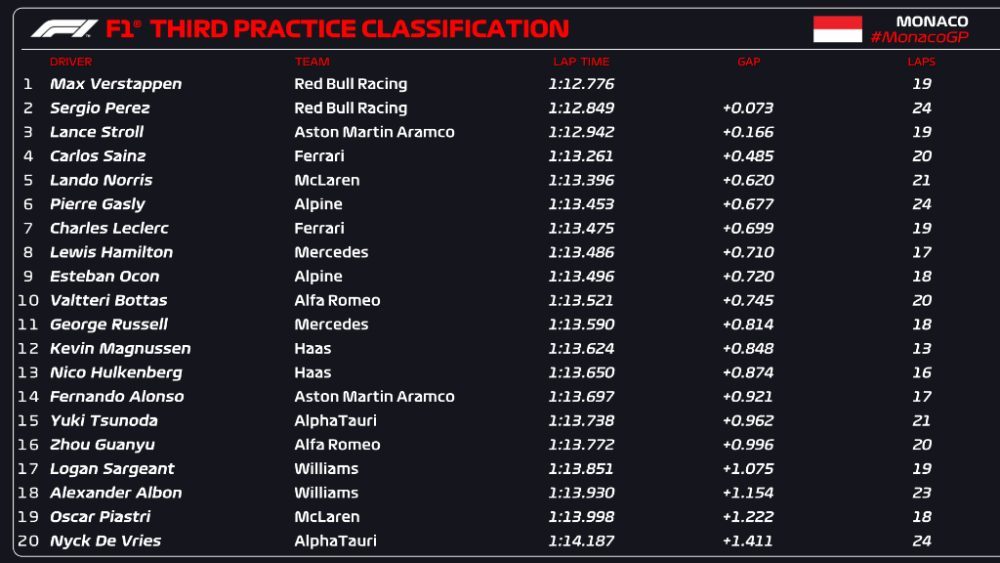This screenshot has height=563, width=1000.
Task: Click the #MonacoGP hashtag
Action: click(x=919, y=38)
